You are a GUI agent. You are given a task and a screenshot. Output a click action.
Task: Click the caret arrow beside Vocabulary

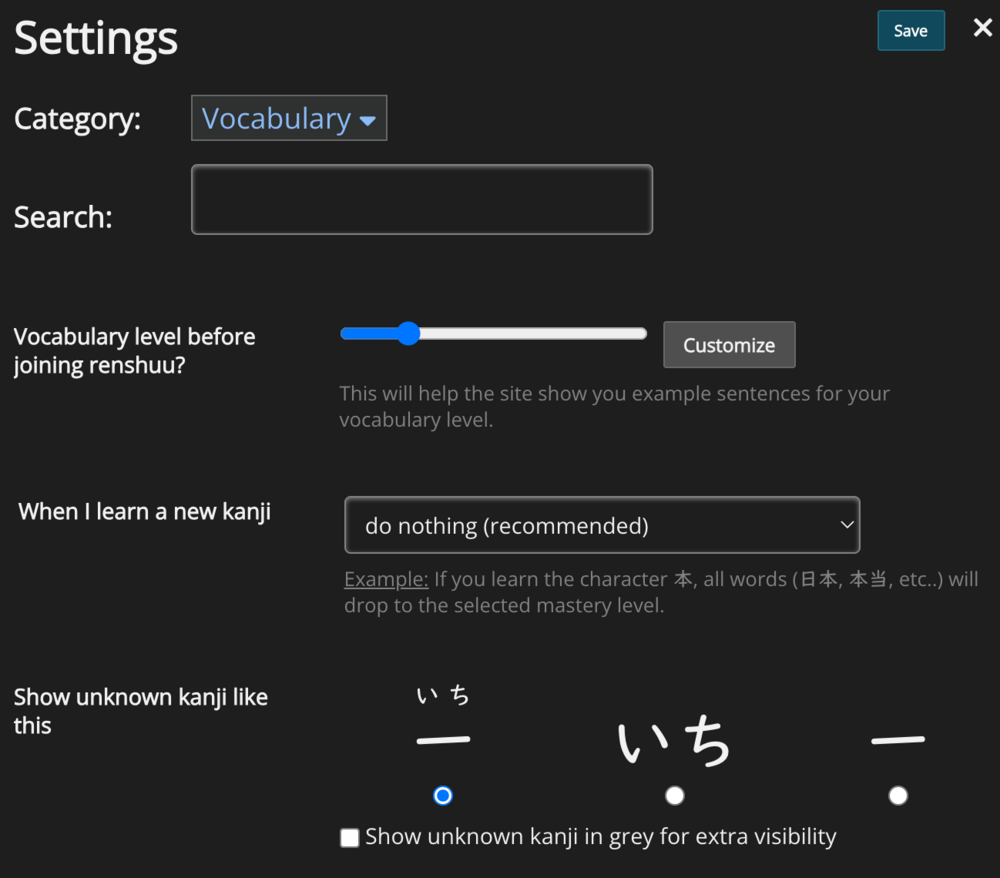(367, 121)
